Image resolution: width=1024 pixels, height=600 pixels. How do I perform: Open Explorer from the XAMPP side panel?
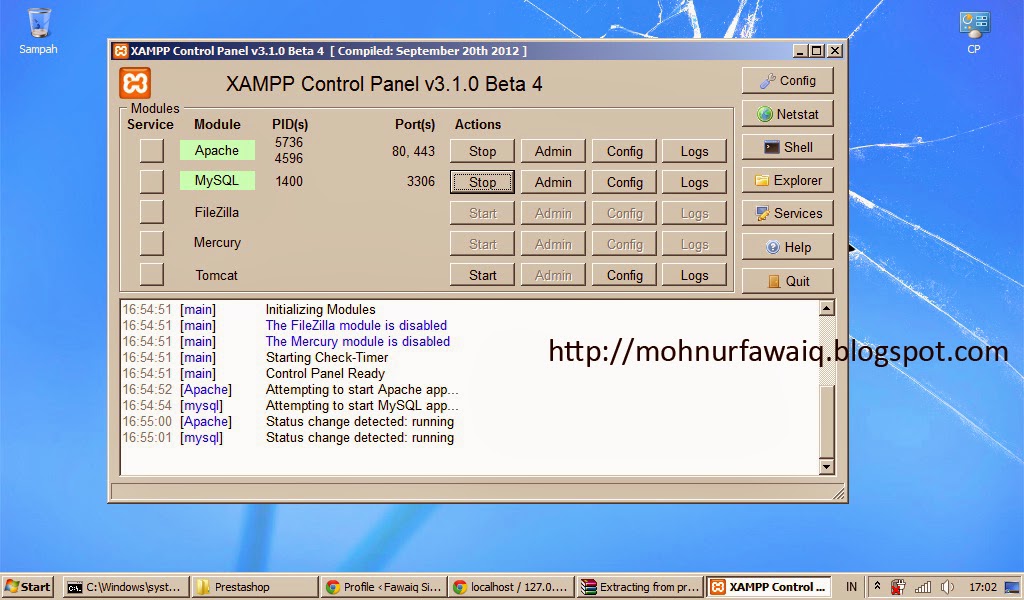[788, 180]
